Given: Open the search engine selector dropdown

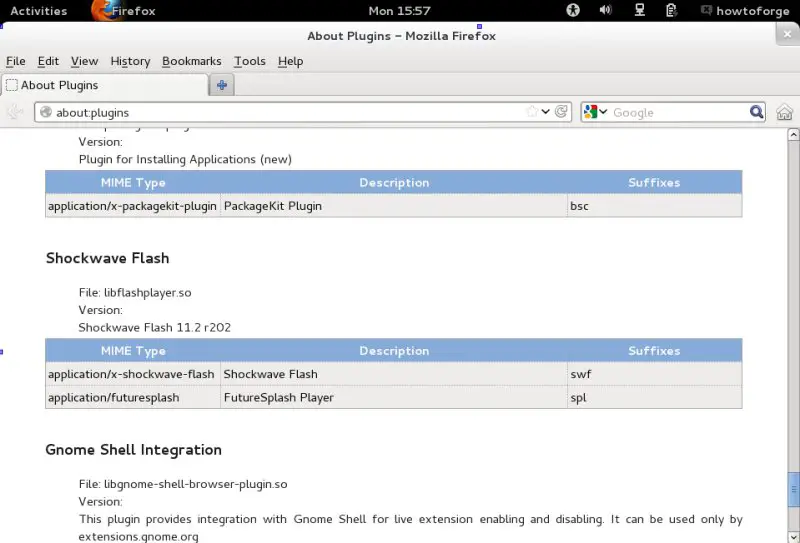Looking at the screenshot, I should [x=595, y=112].
